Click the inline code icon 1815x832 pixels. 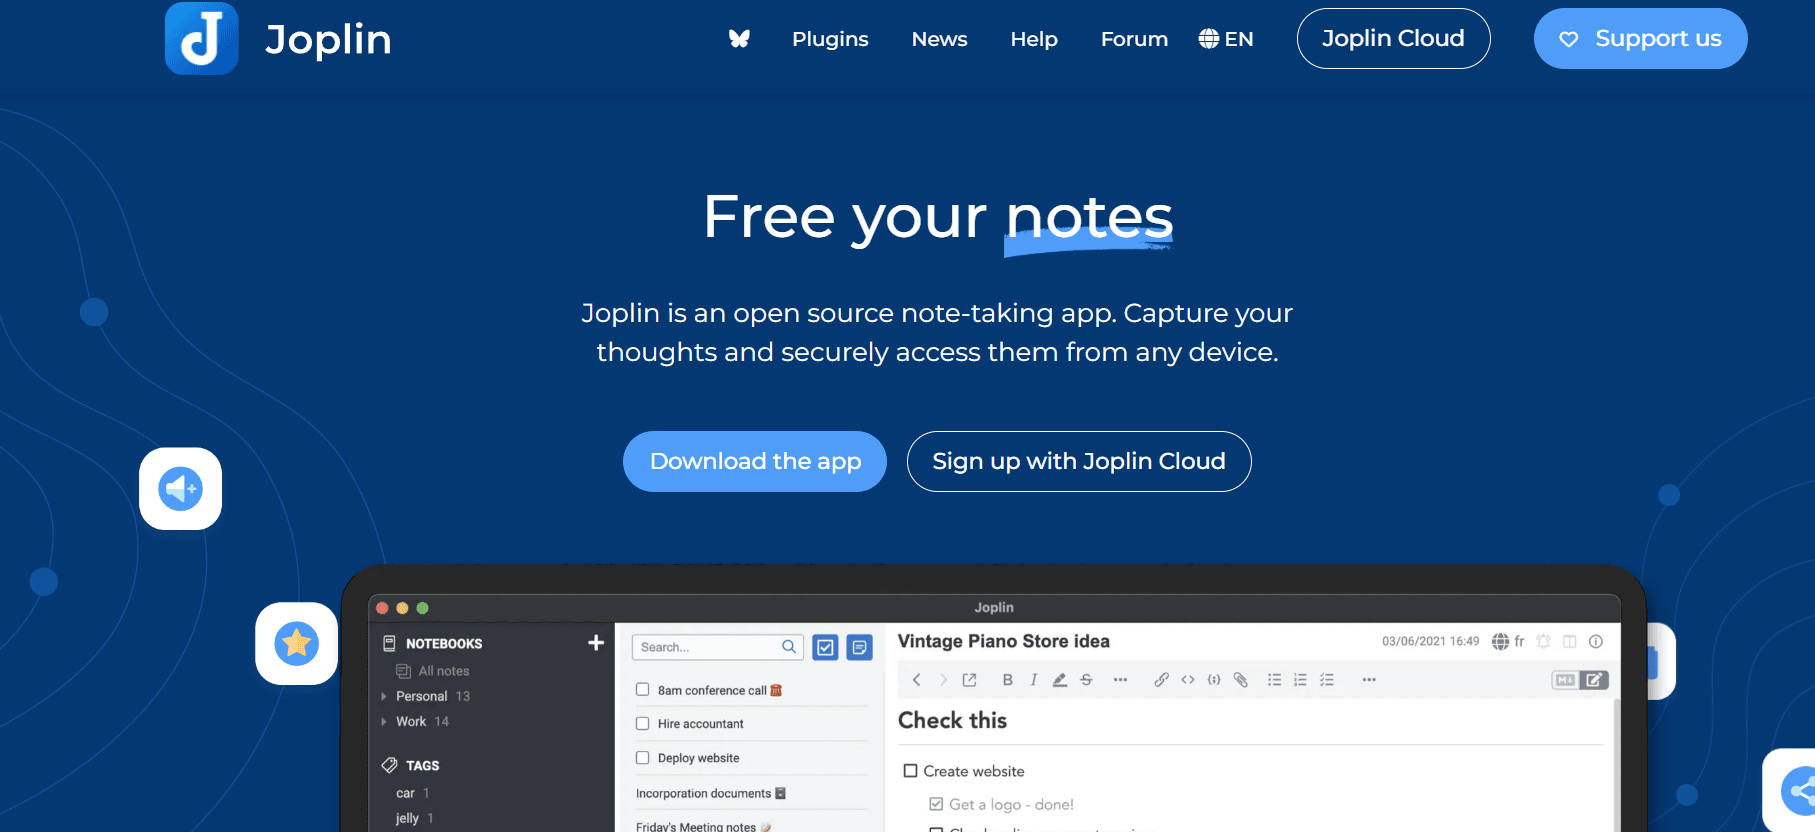(x=1188, y=680)
